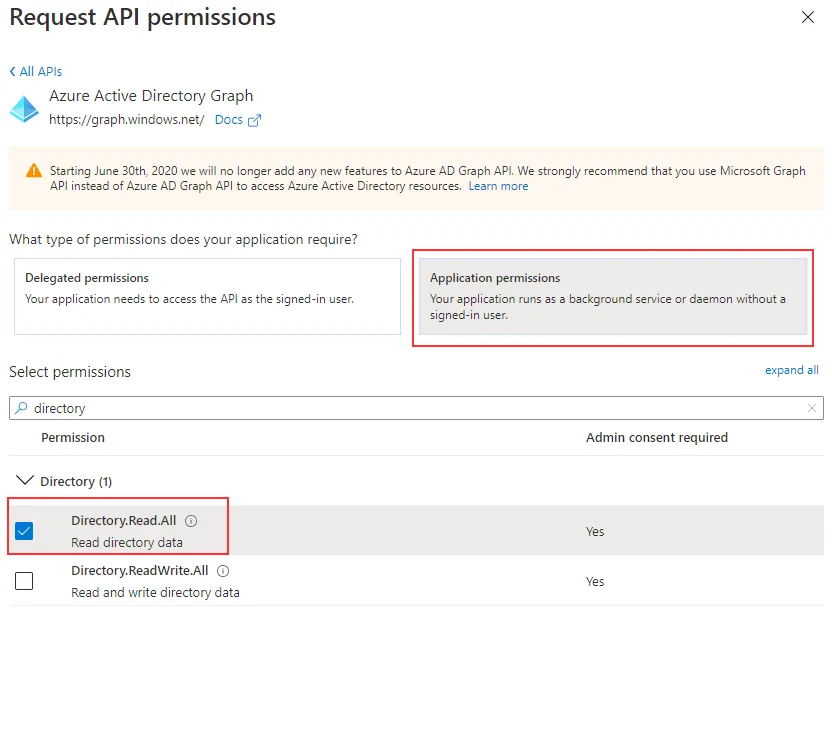Uncheck the Directory.Read.All checkbox
Viewport: 832px width, 741px height.
(x=24, y=531)
